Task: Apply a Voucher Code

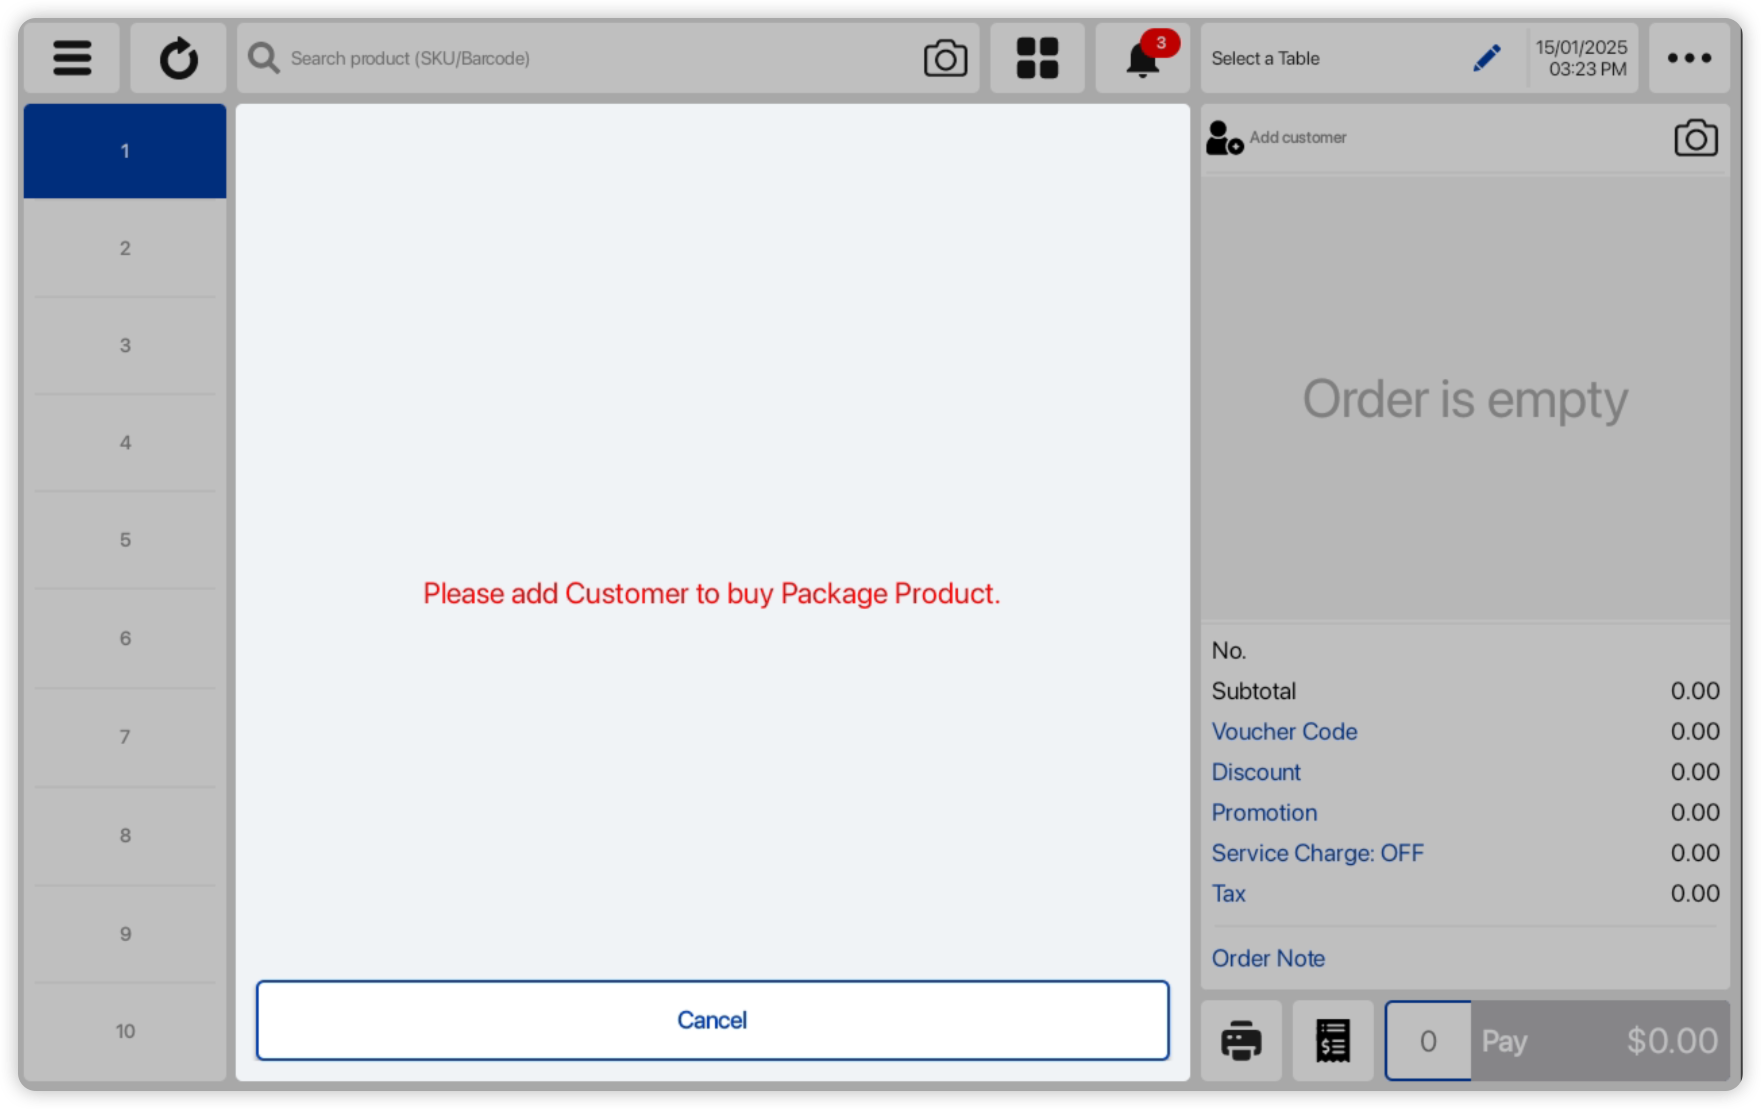Action: point(1284,731)
